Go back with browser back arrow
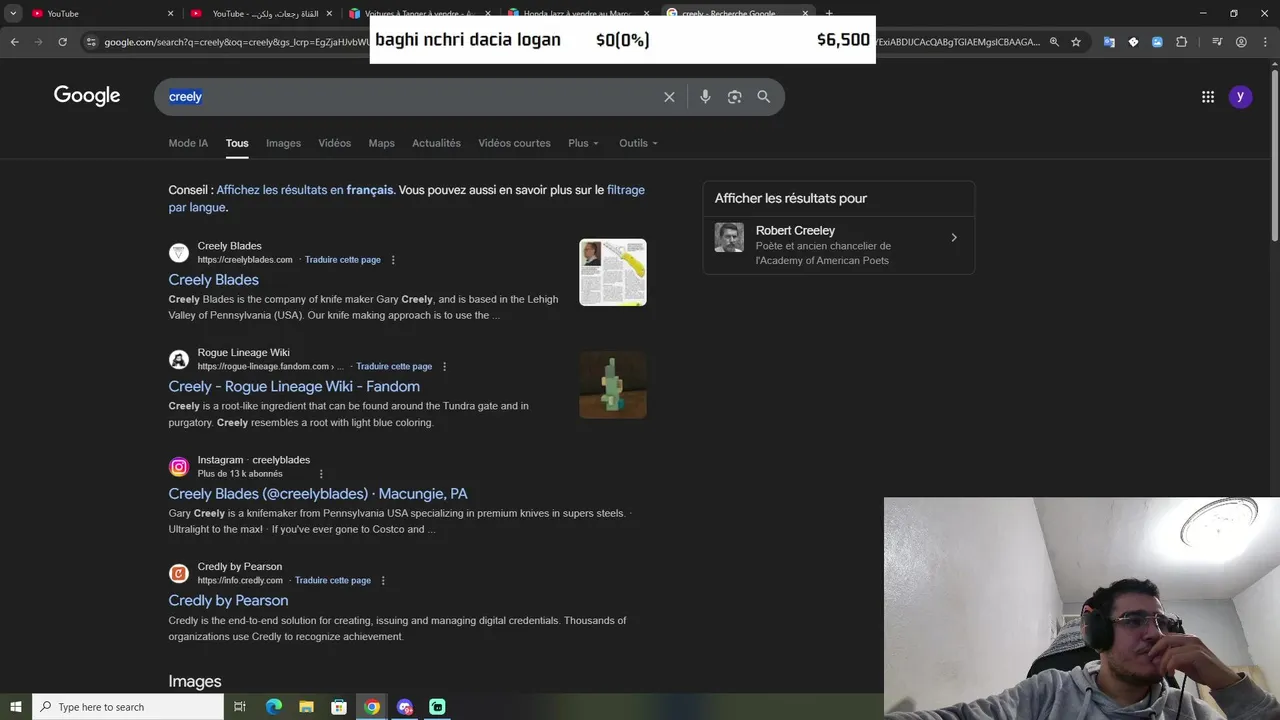Screen dimensions: 1280x720 pos(14,42)
